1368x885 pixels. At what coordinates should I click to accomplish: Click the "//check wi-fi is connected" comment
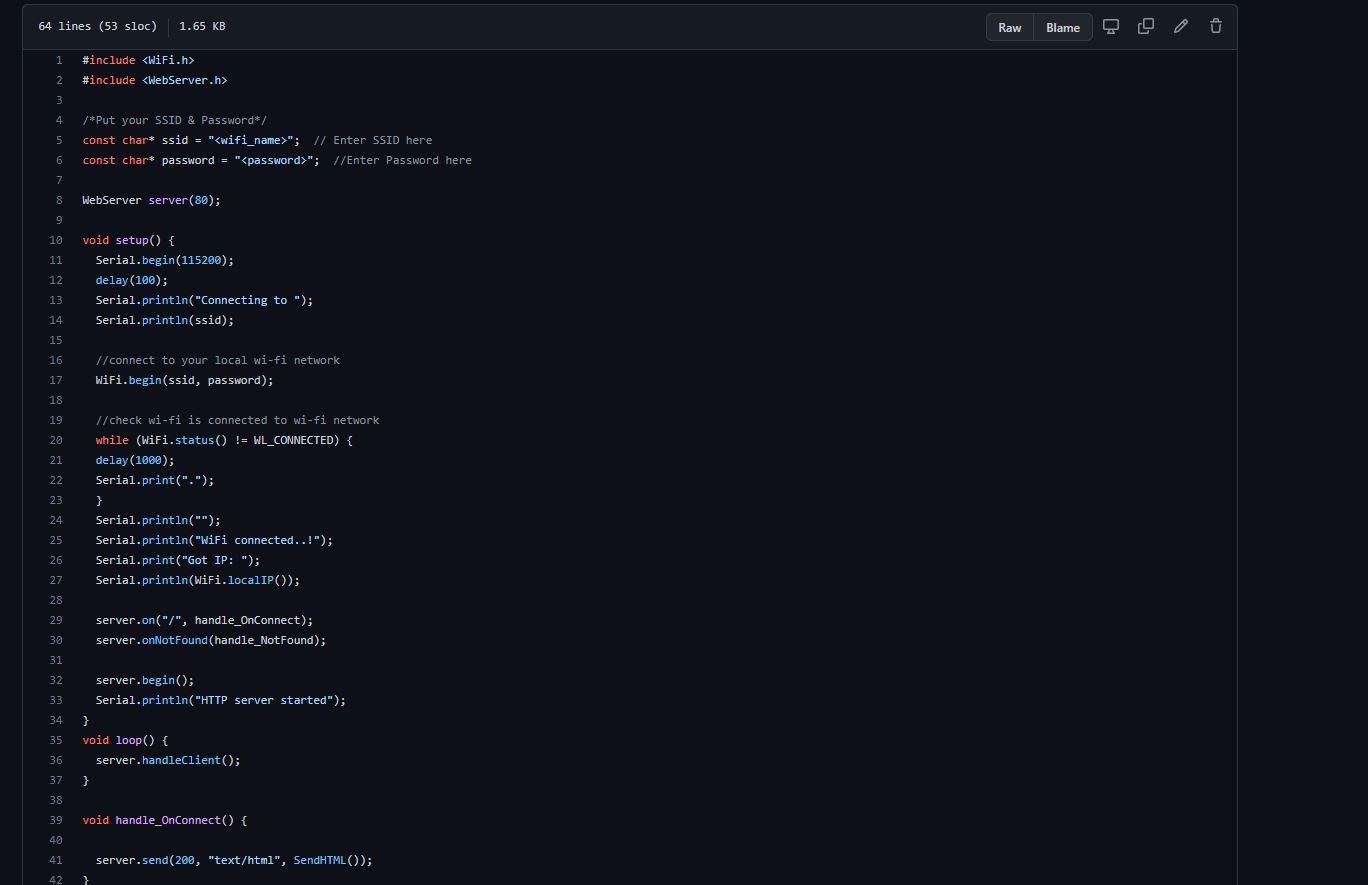click(238, 420)
